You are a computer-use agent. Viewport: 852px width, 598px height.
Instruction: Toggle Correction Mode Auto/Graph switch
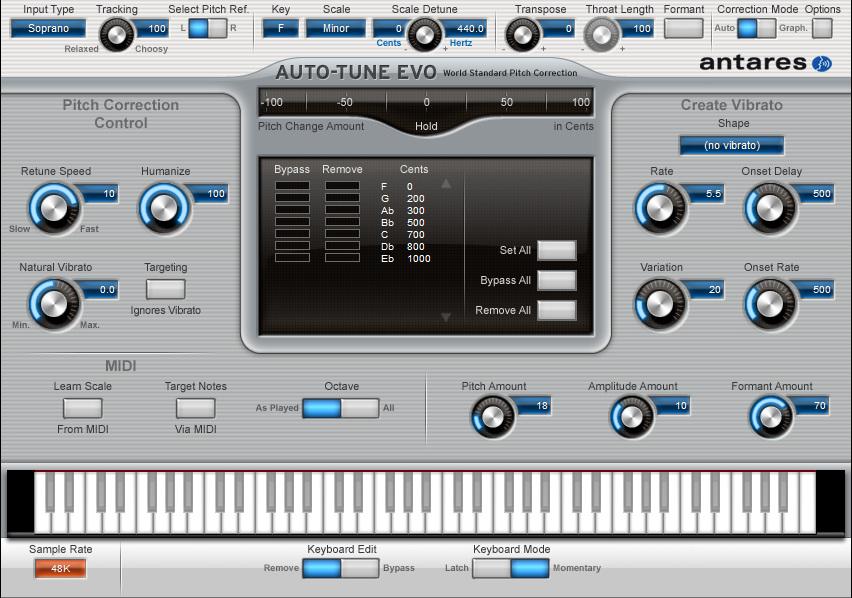(756, 28)
